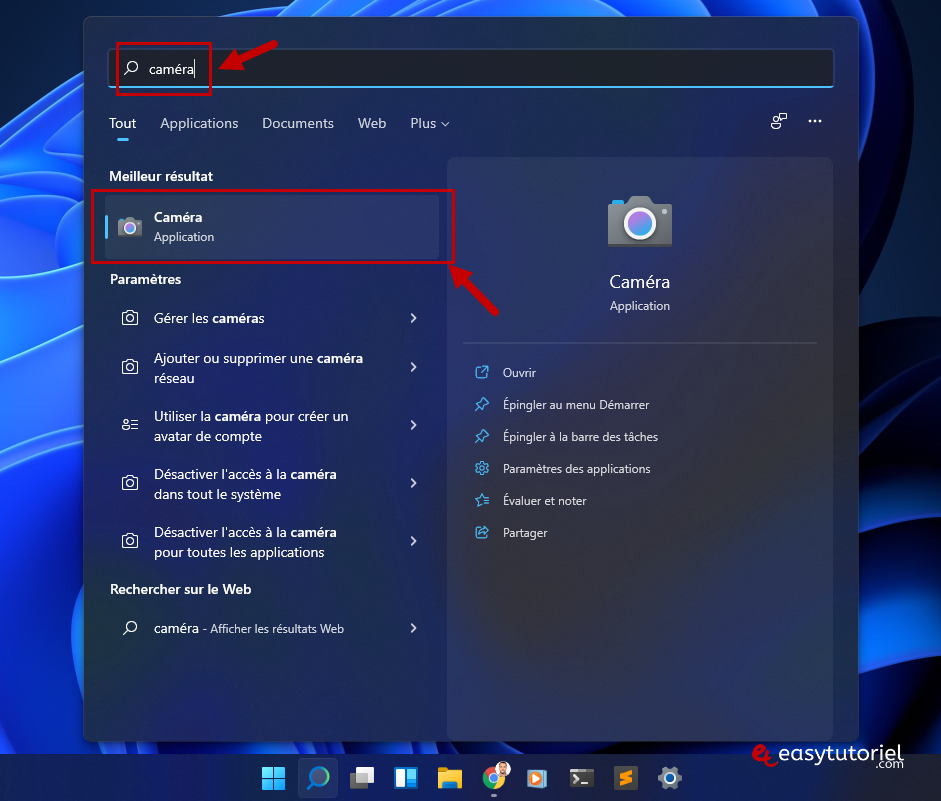Select the Tout tab
Screen dimensions: 941x801
(x=122, y=123)
